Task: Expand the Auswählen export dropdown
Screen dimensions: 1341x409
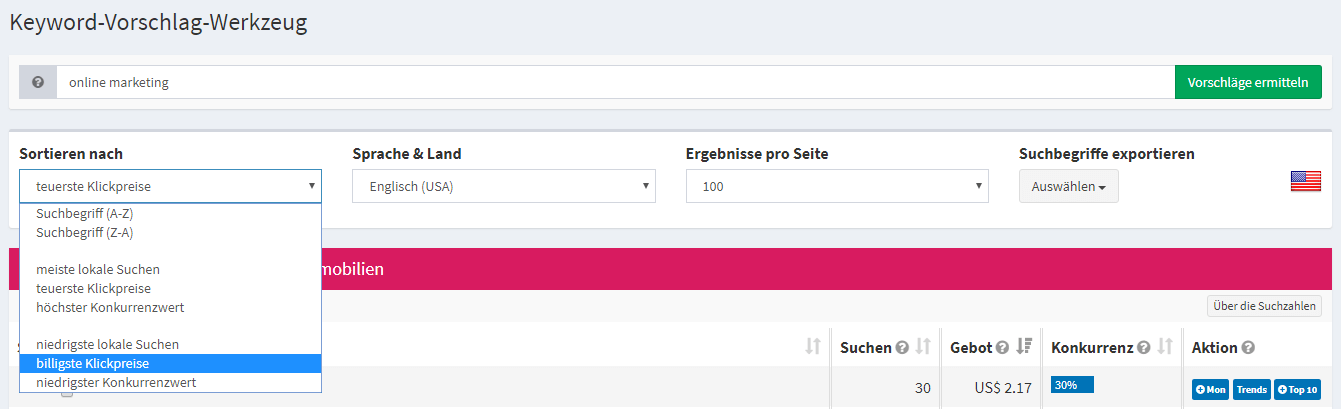Action: tap(1068, 186)
